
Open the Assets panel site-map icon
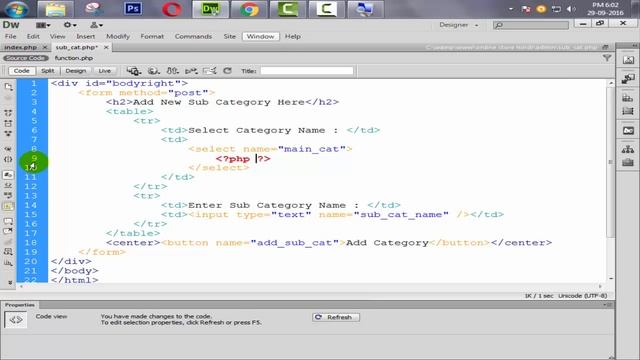pos(628,149)
